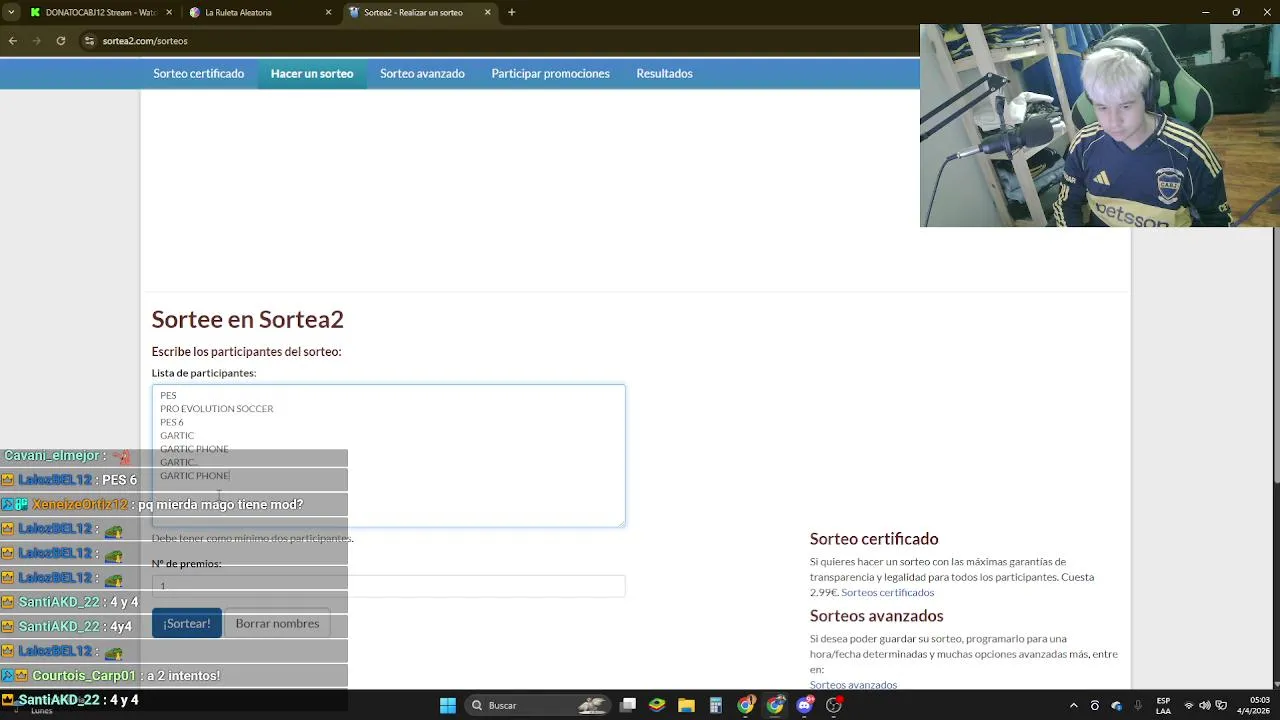1280x720 pixels.
Task: Open a new browser tab
Action: tap(511, 12)
